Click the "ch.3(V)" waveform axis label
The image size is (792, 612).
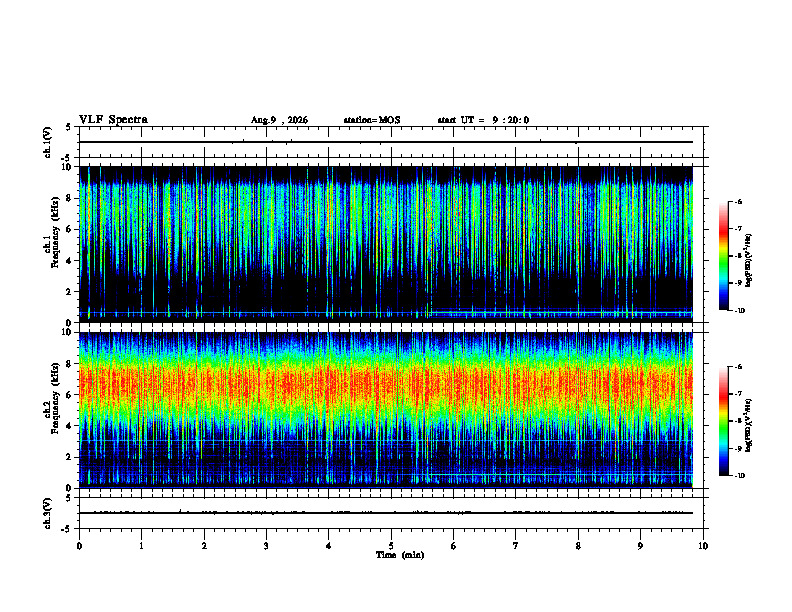click(47, 513)
